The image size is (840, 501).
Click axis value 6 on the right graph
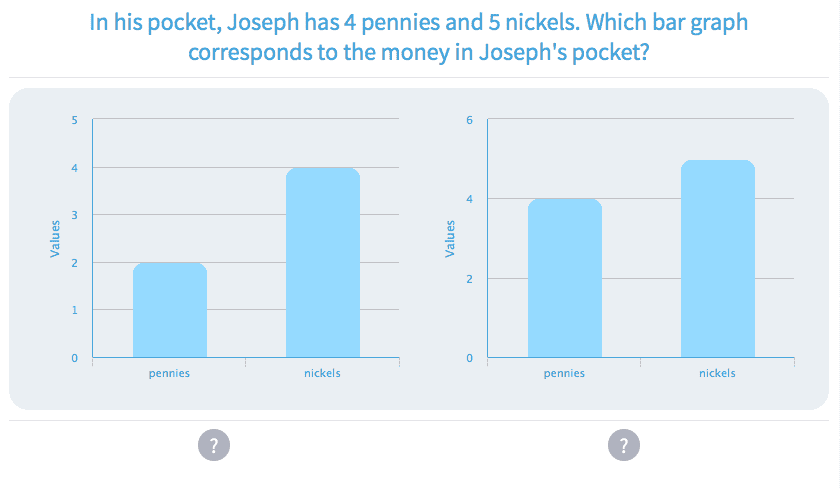tap(469, 120)
